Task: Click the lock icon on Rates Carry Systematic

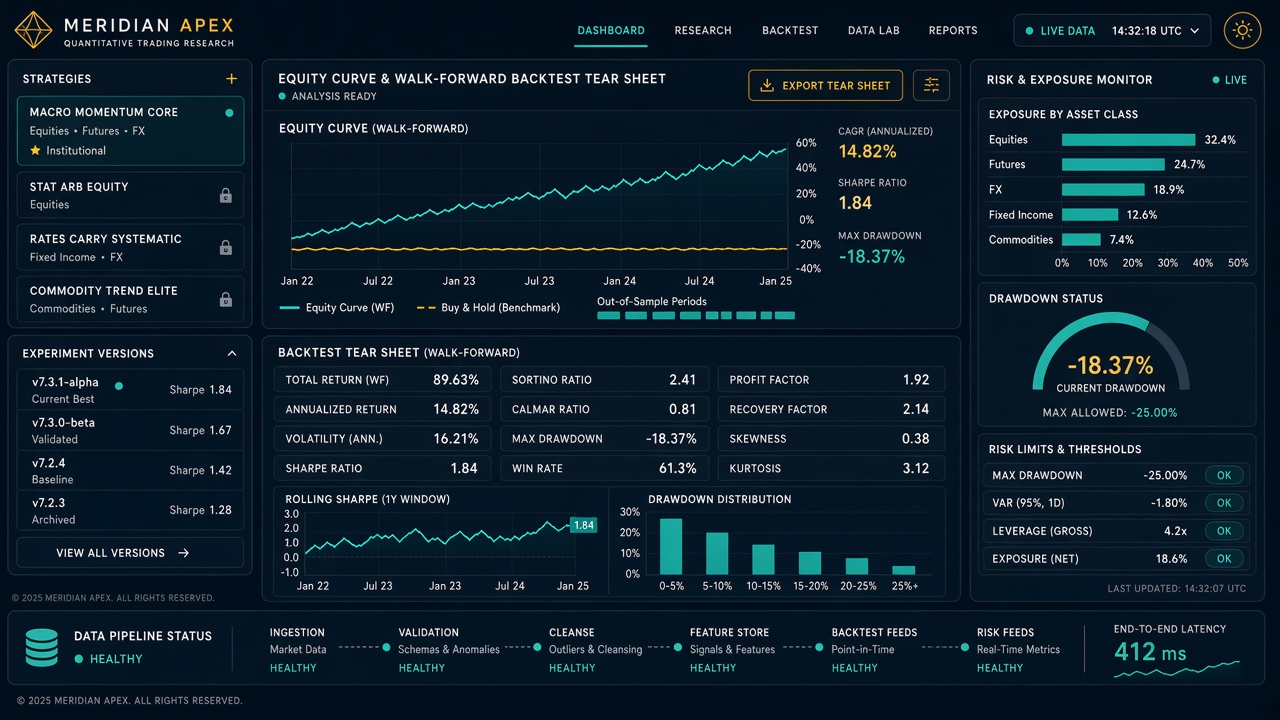Action: click(226, 247)
